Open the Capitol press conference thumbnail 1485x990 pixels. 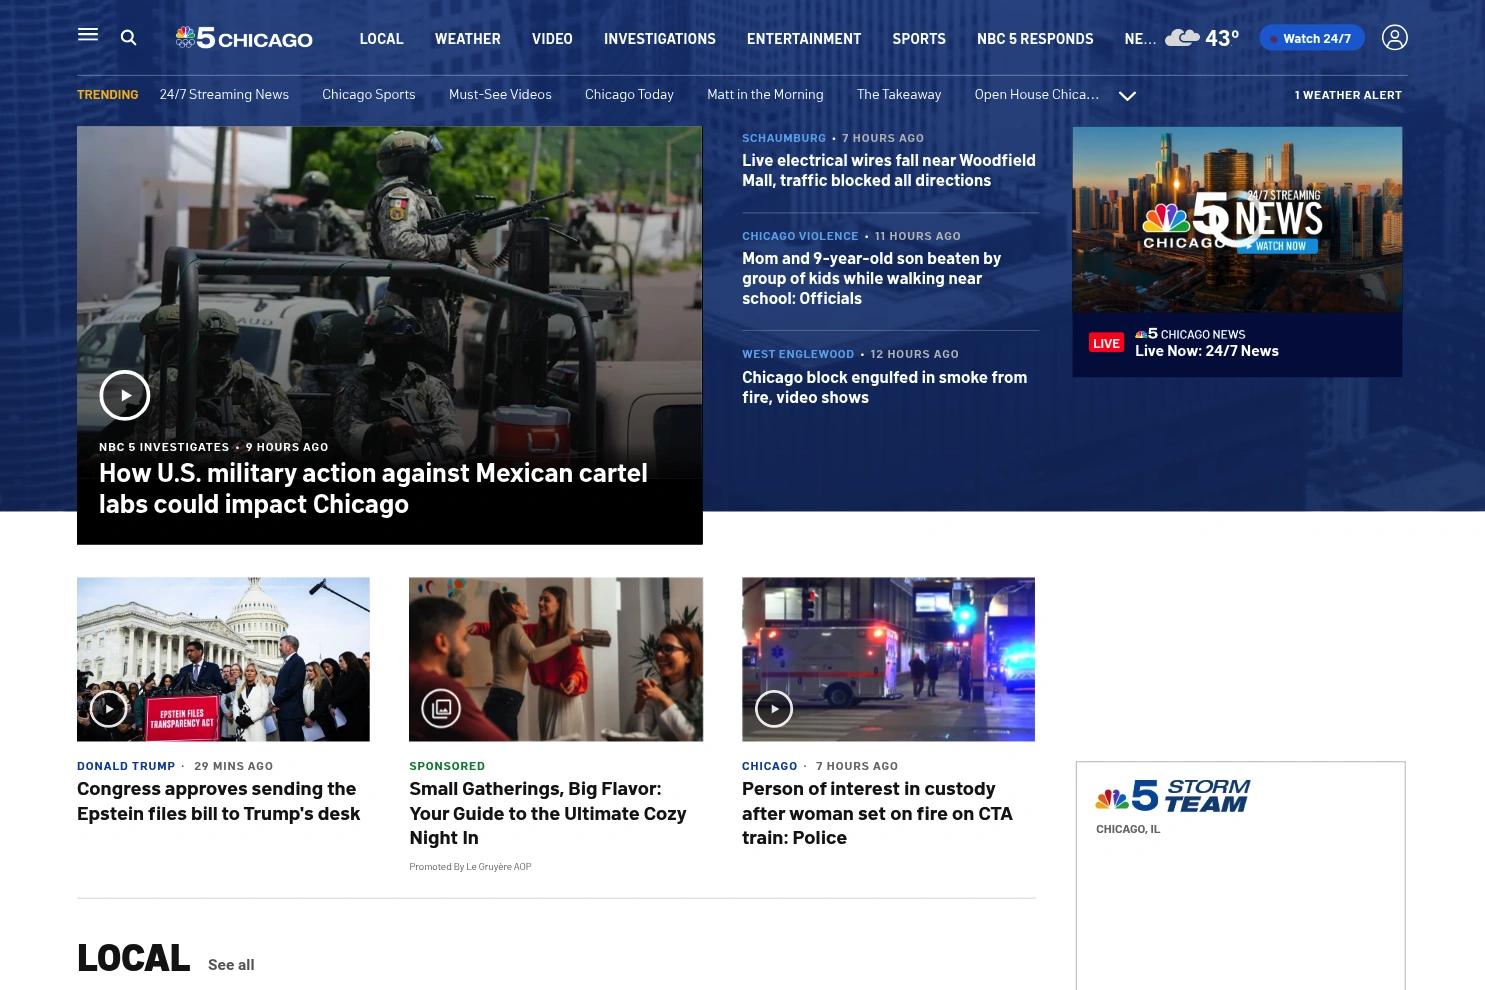[x=223, y=659]
